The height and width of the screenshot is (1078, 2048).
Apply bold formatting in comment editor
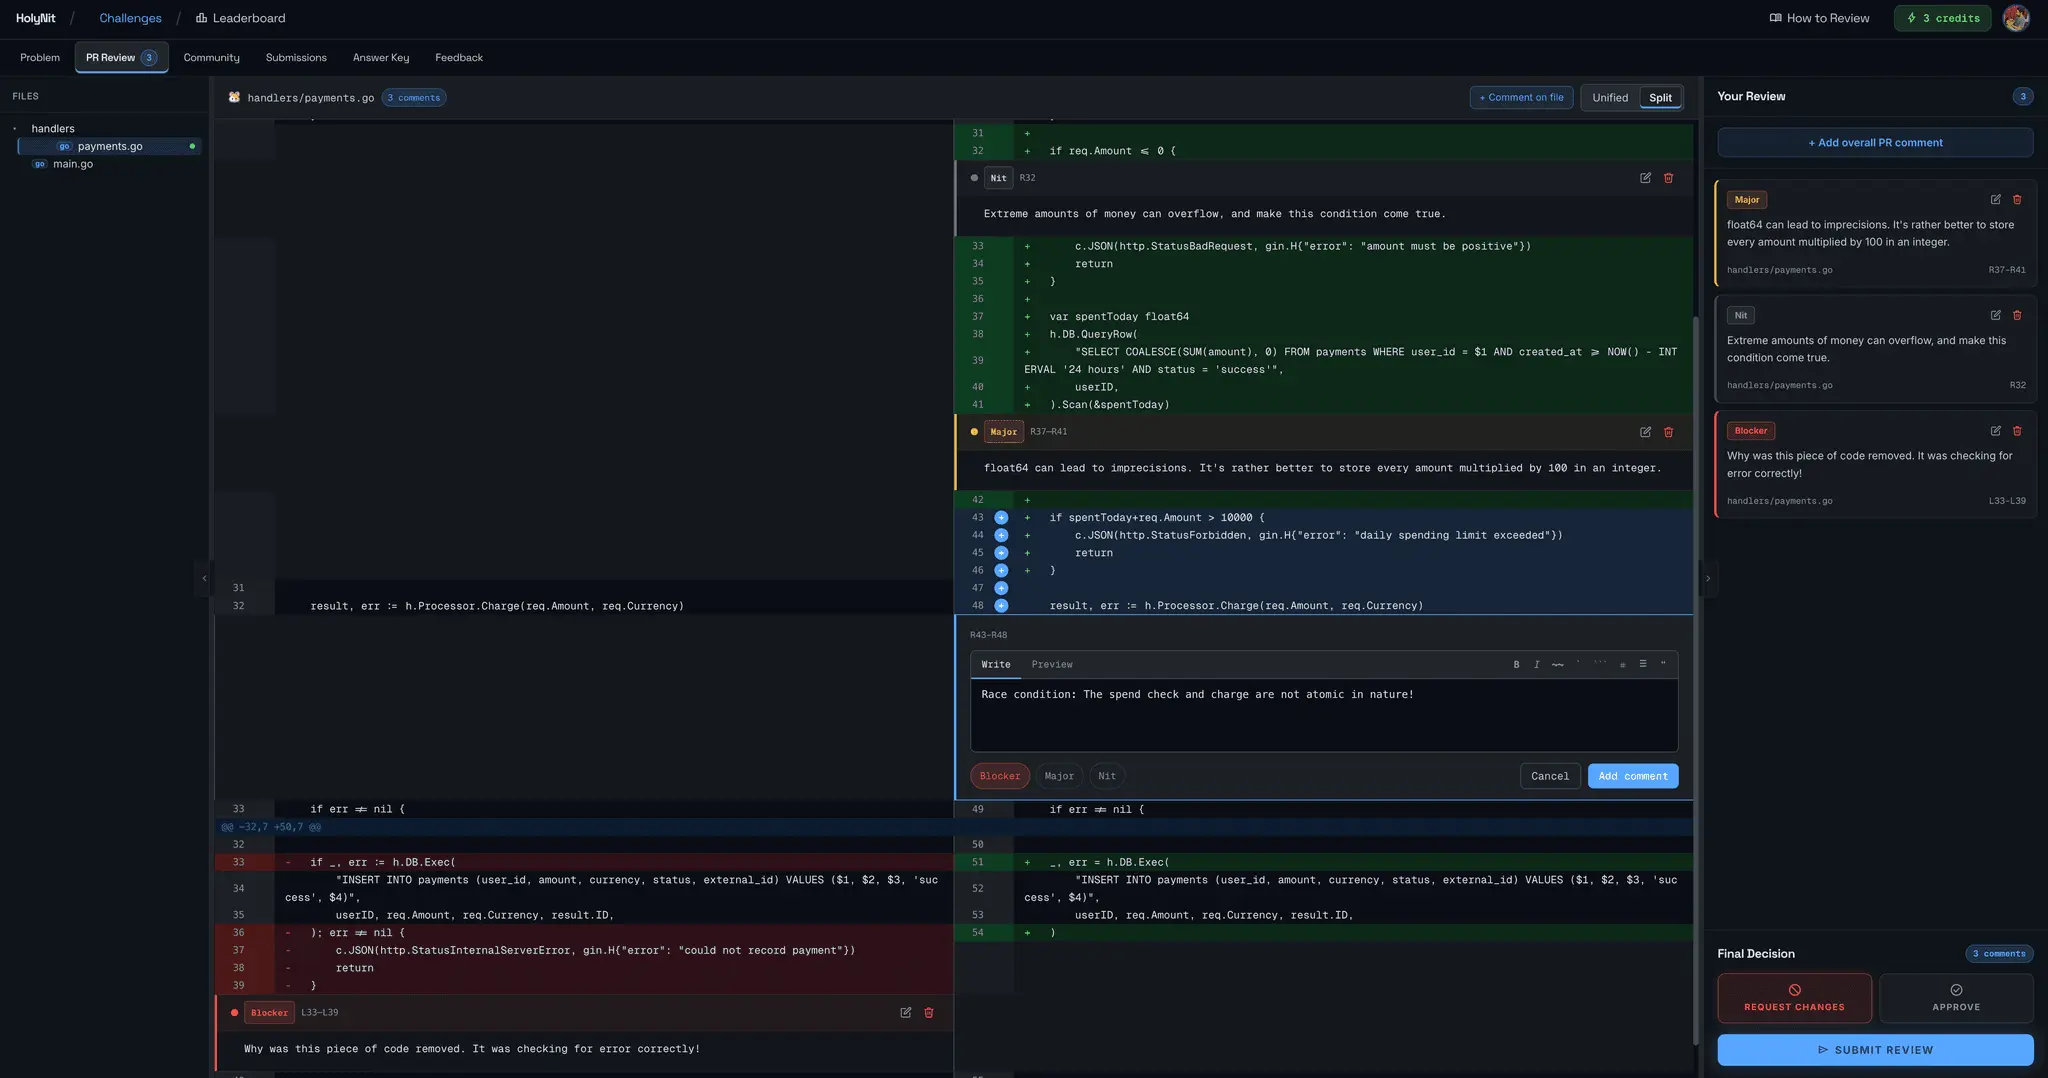tap(1516, 665)
